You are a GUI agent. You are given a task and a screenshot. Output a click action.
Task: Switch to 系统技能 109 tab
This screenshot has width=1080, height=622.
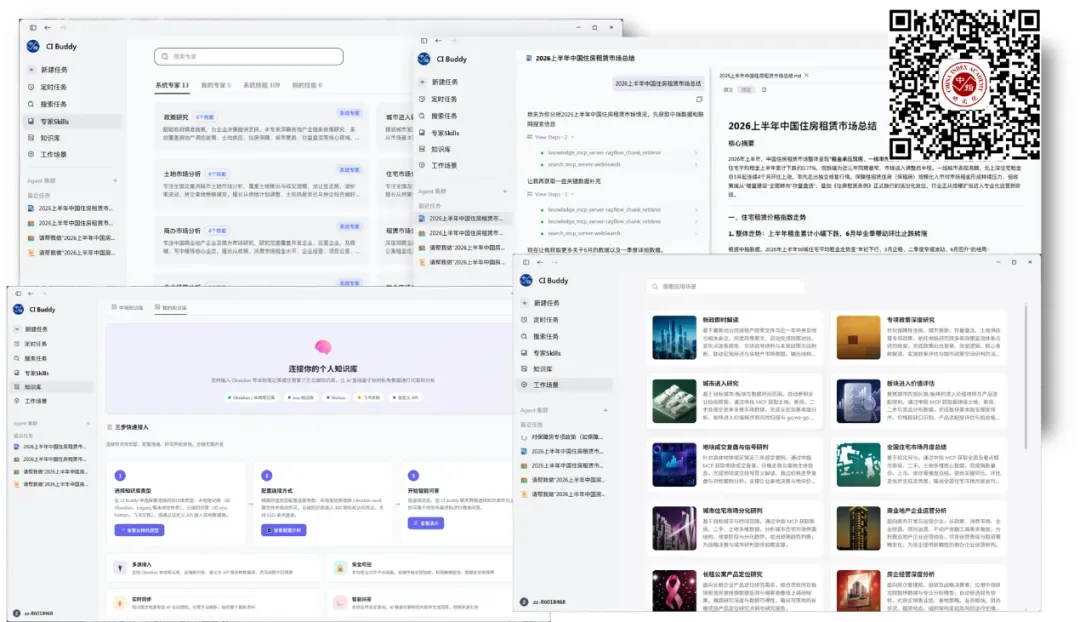[261, 85]
